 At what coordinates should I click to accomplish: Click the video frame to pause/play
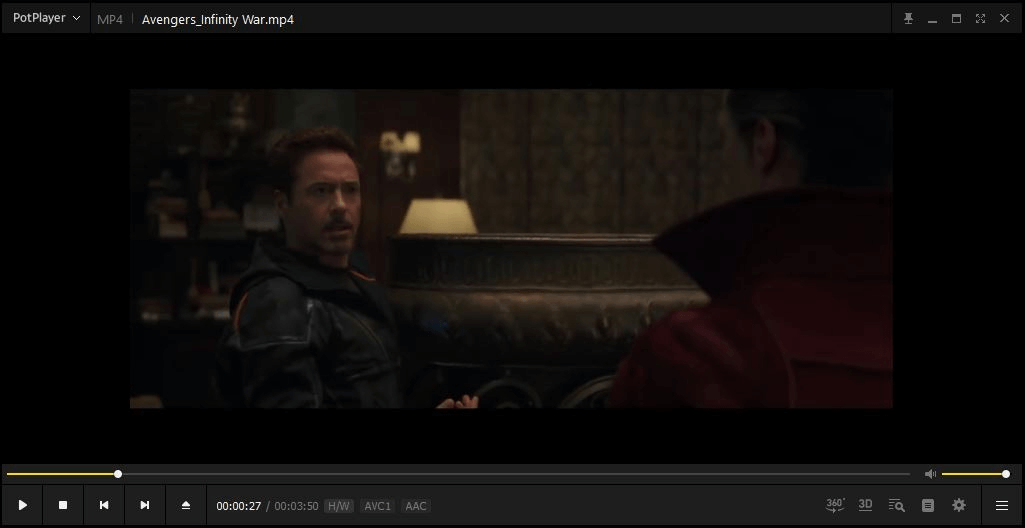pyautogui.click(x=511, y=248)
